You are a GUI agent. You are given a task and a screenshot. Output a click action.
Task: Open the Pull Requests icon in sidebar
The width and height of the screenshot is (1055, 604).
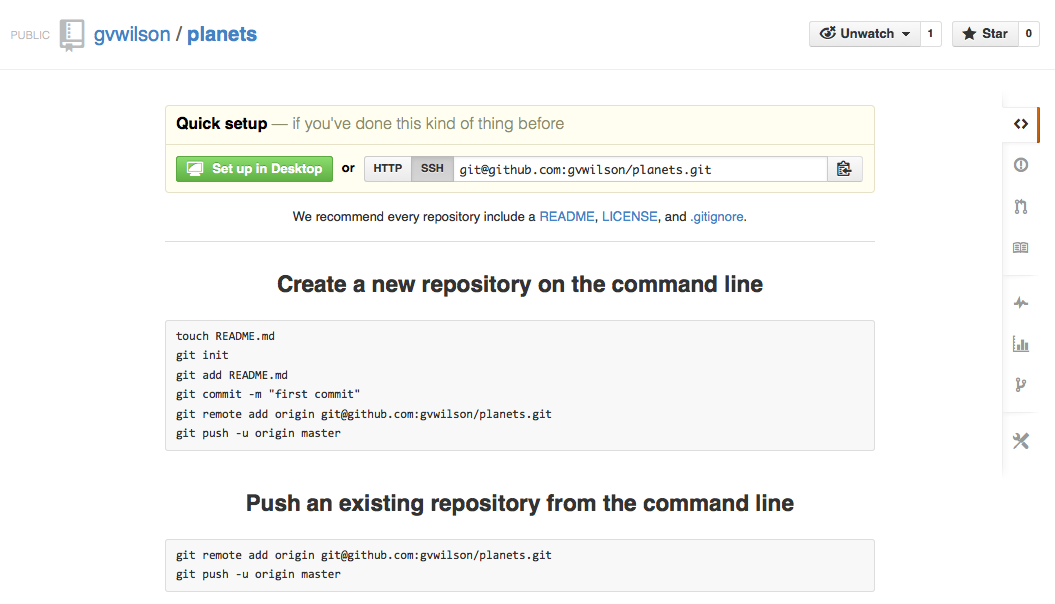coord(1021,206)
